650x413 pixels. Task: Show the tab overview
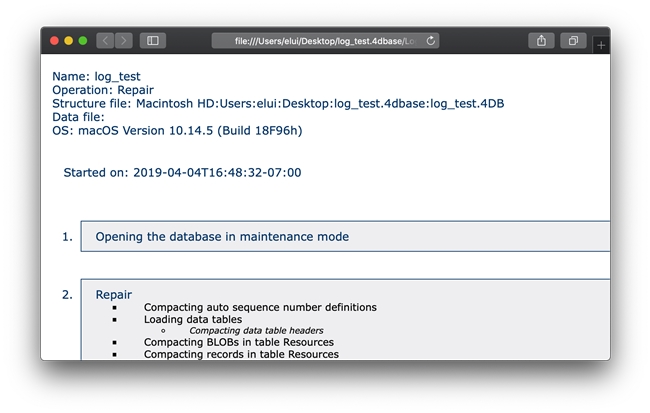(573, 41)
